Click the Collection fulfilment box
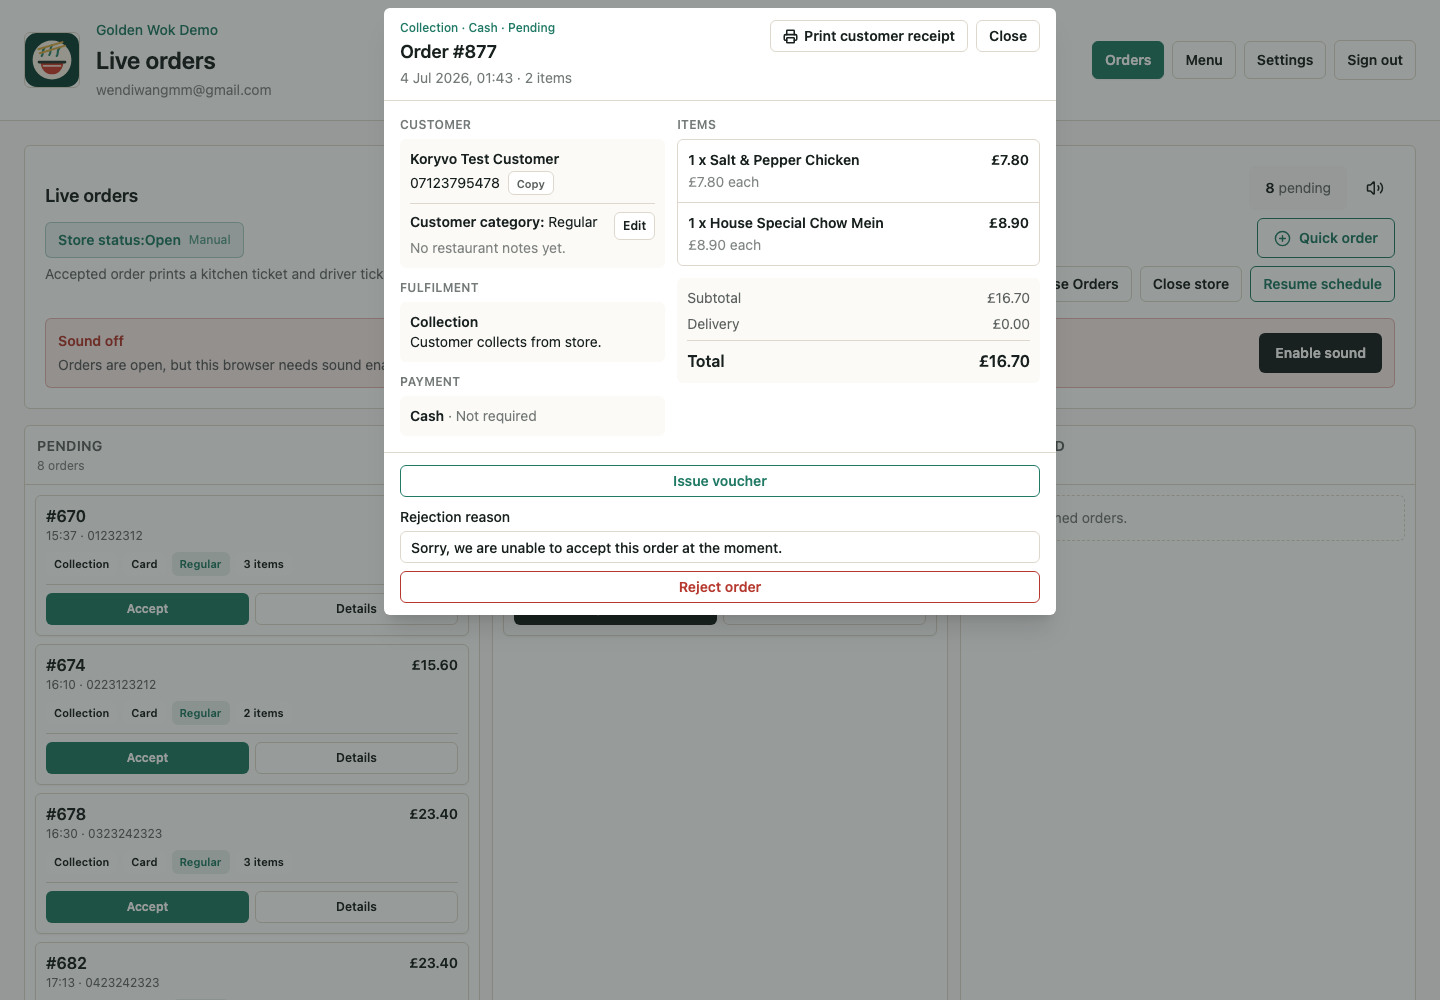The width and height of the screenshot is (1440, 1000). pyautogui.click(x=532, y=332)
